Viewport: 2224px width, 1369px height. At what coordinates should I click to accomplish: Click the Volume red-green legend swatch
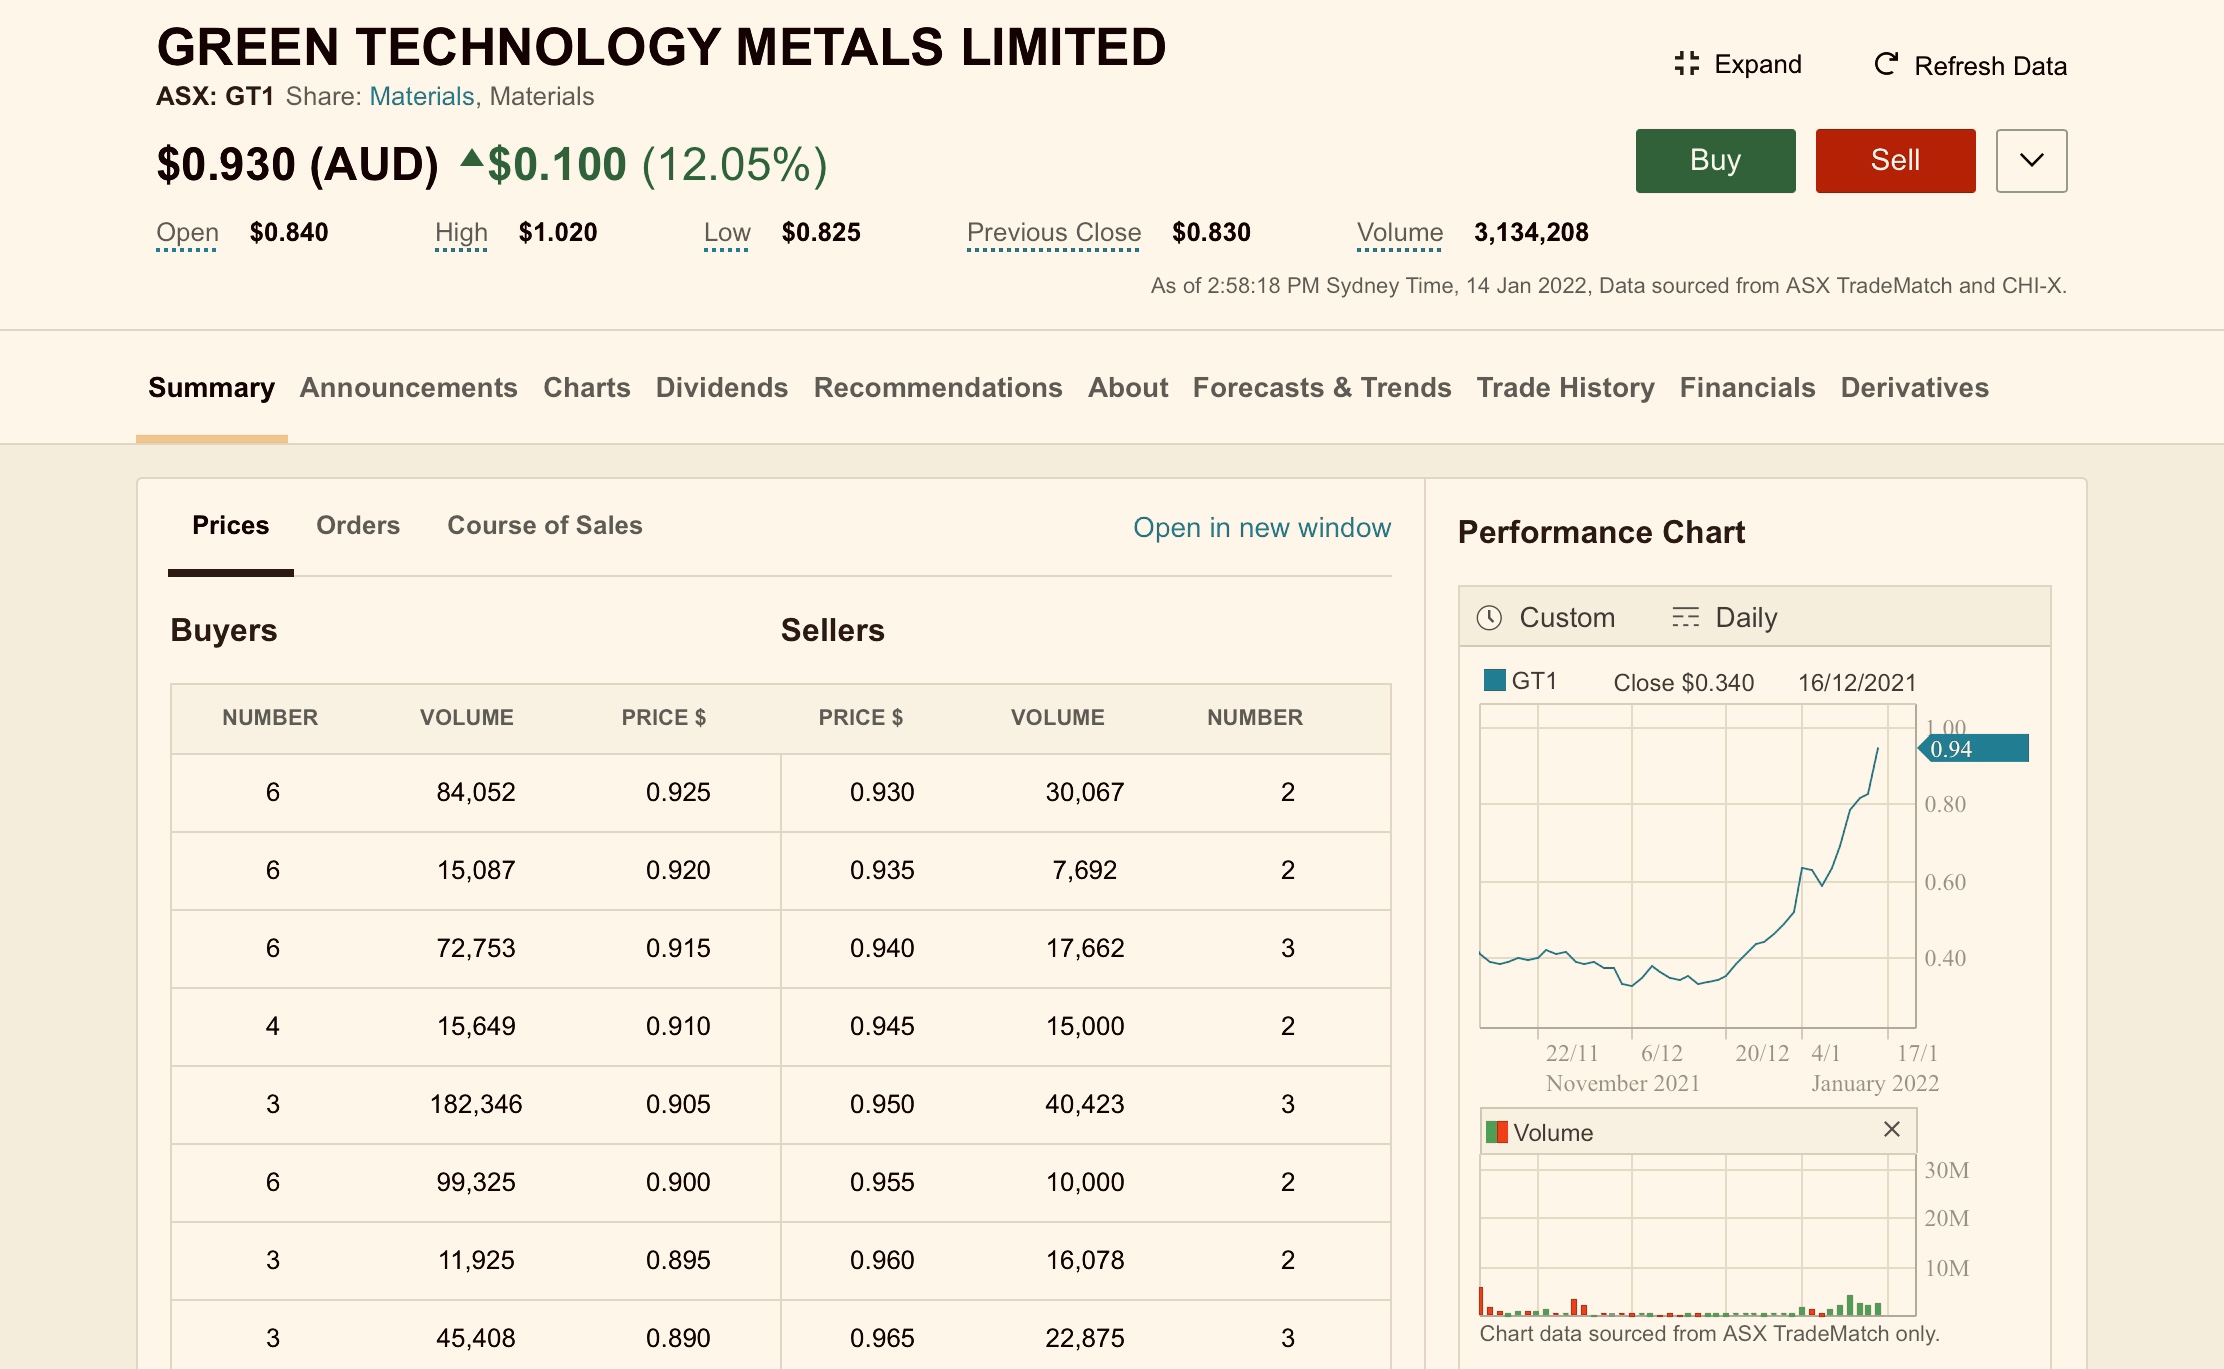pyautogui.click(x=1496, y=1132)
